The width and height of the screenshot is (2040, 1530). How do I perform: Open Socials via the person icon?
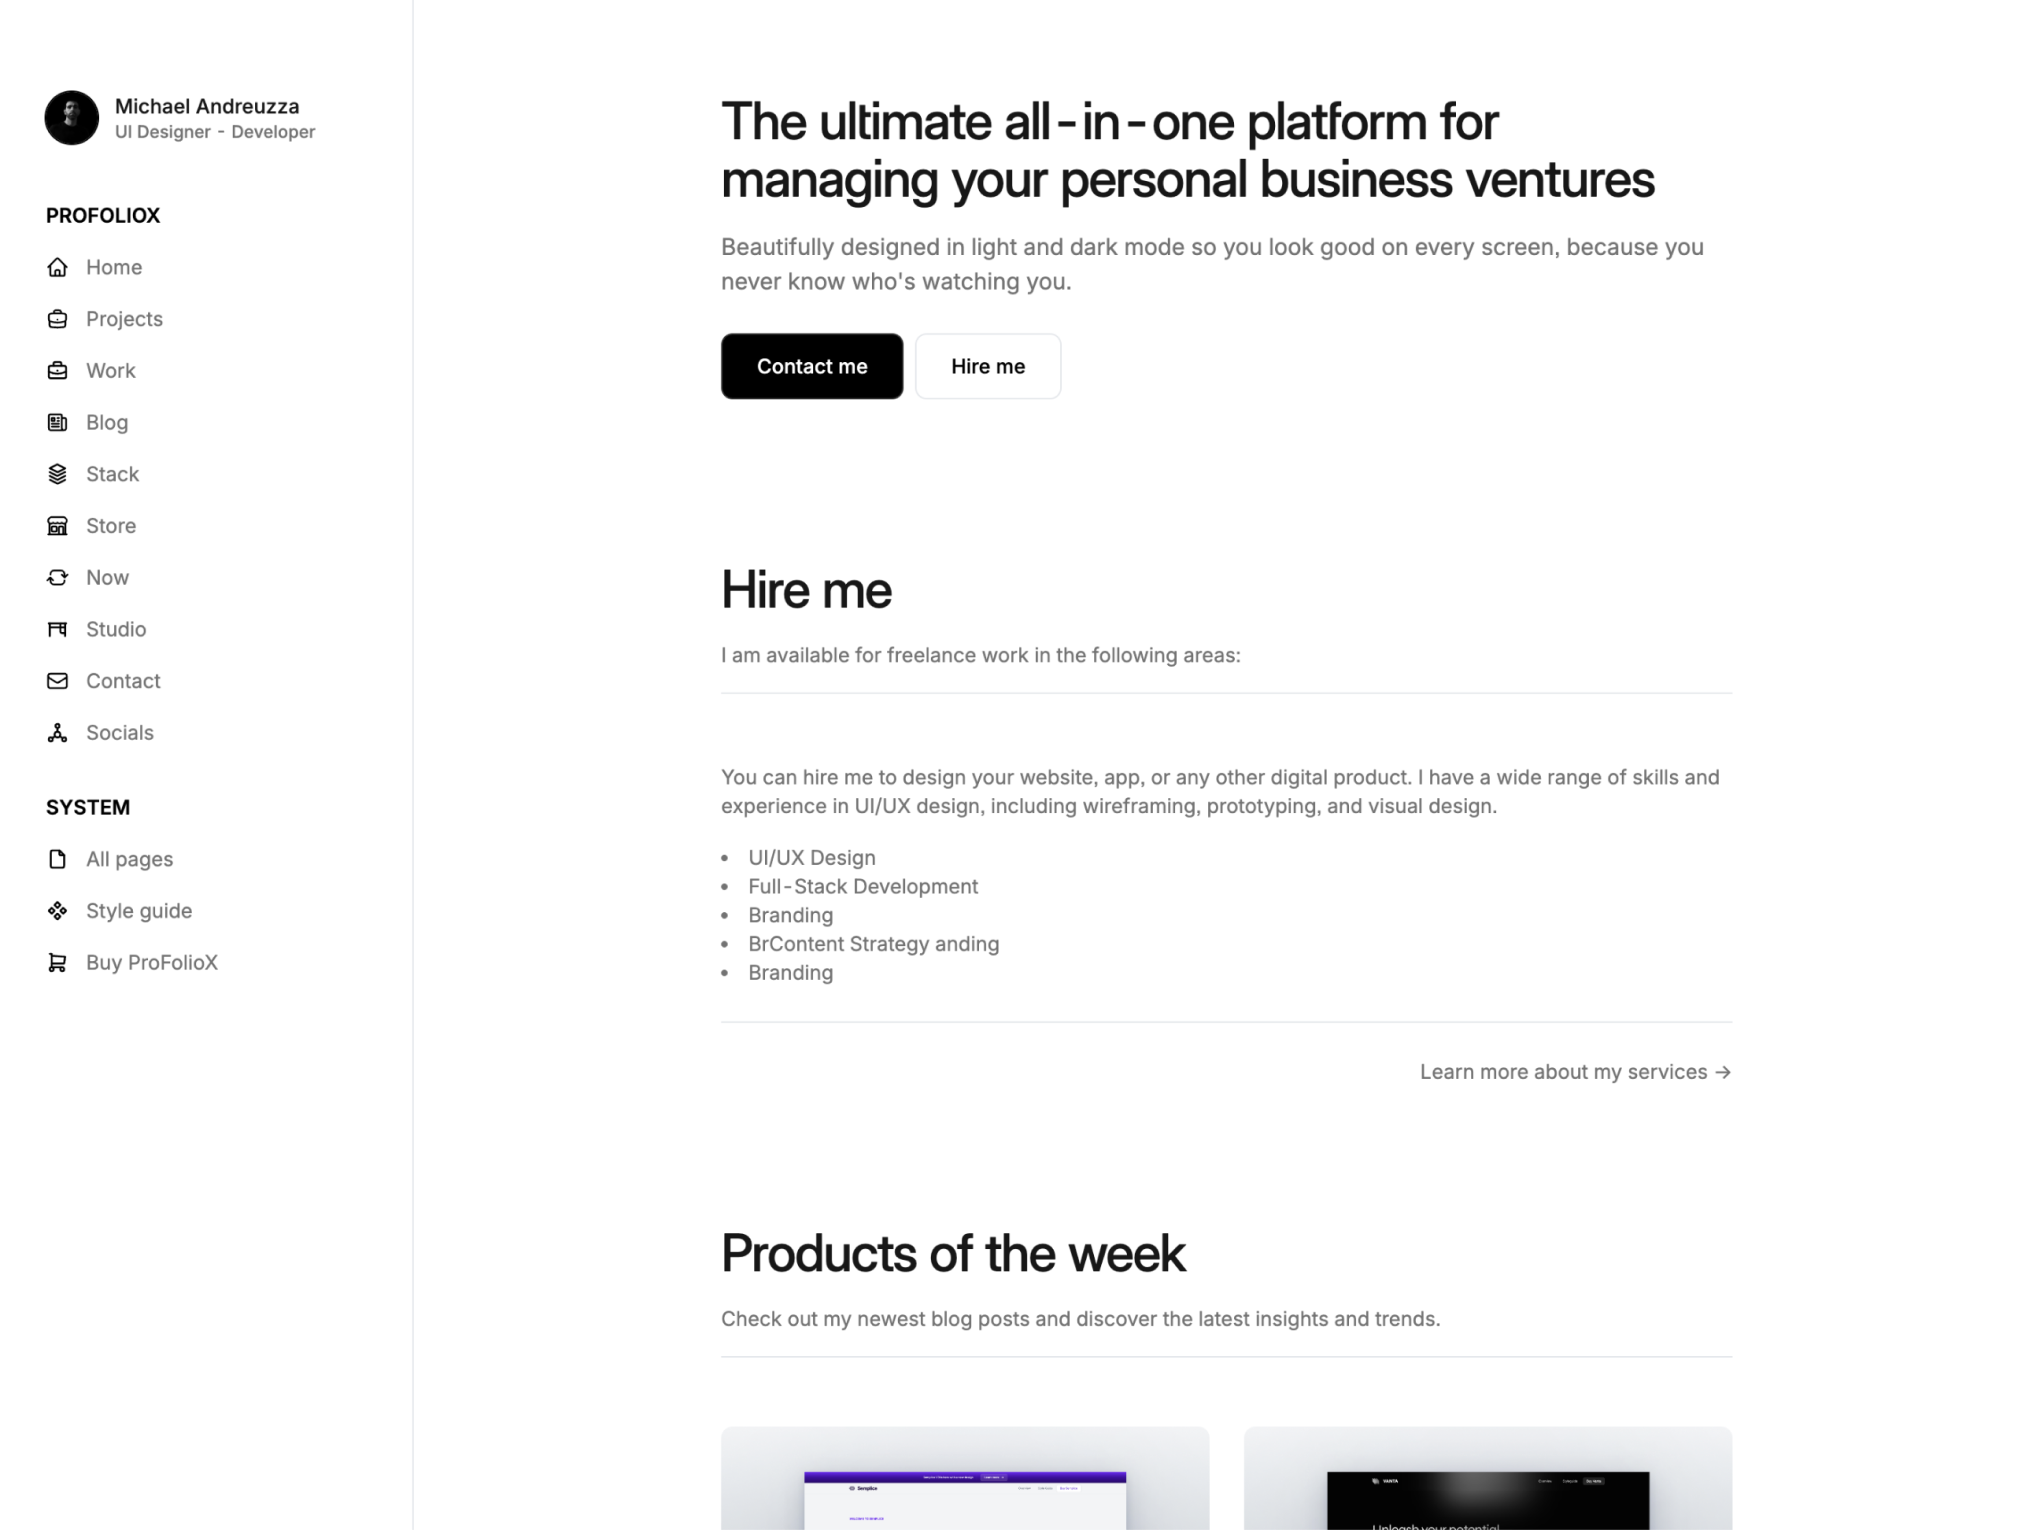pos(58,731)
